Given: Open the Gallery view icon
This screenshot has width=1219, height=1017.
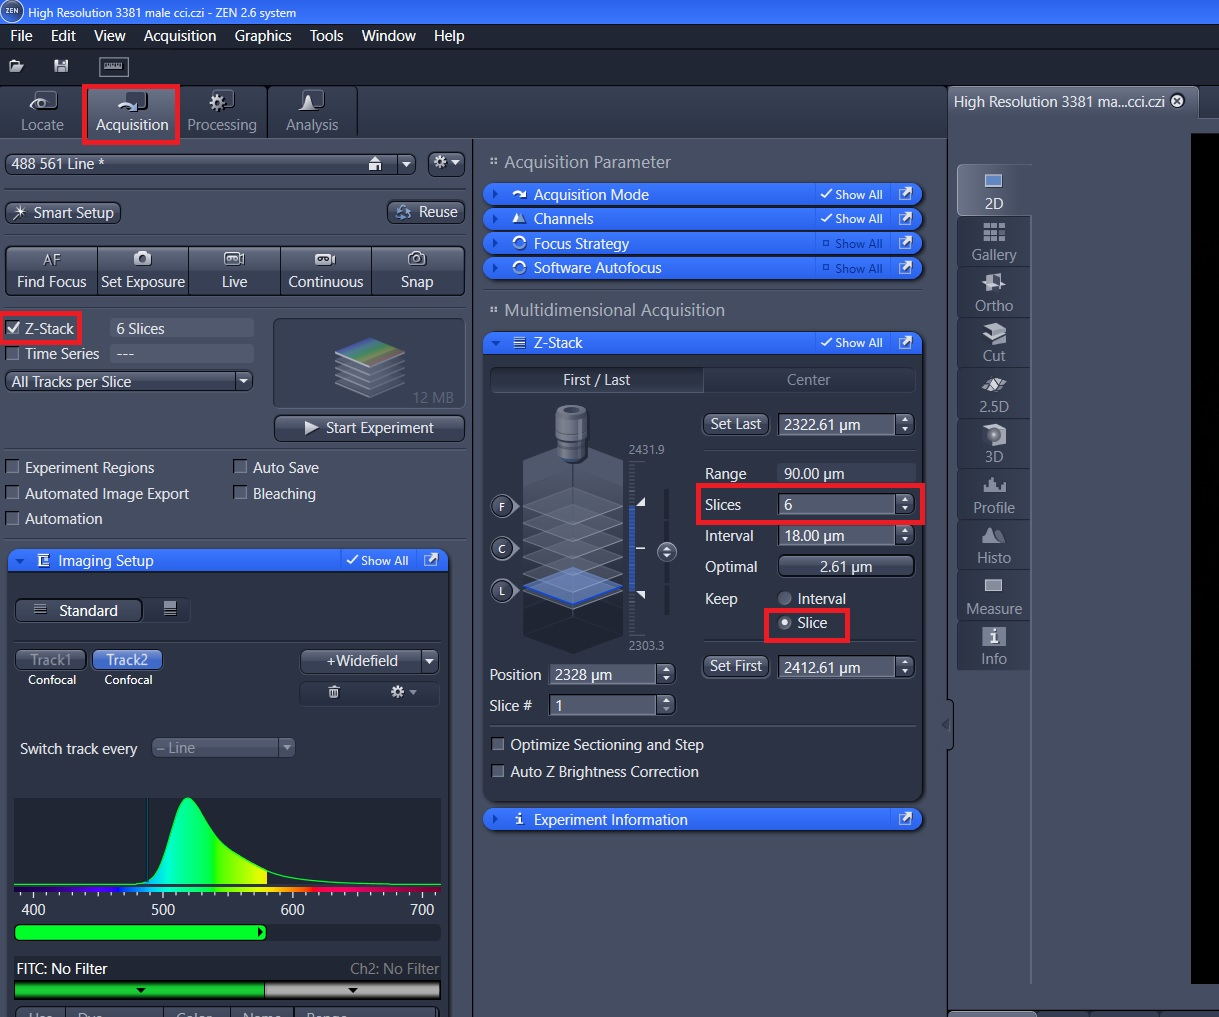Looking at the screenshot, I should pyautogui.click(x=993, y=233).
